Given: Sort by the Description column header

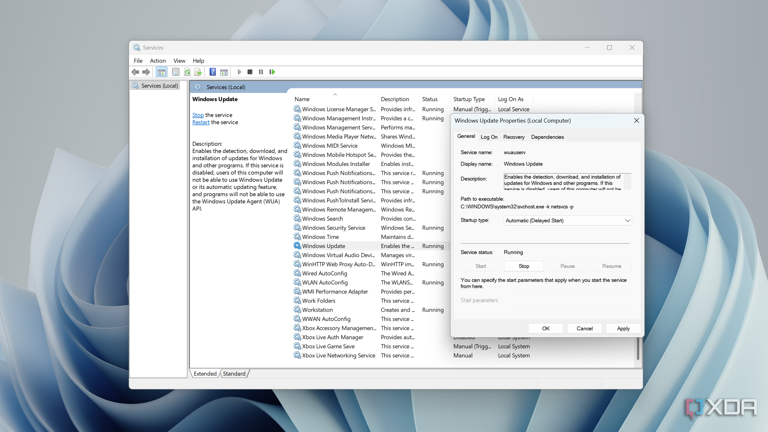Looking at the screenshot, I should [399, 99].
